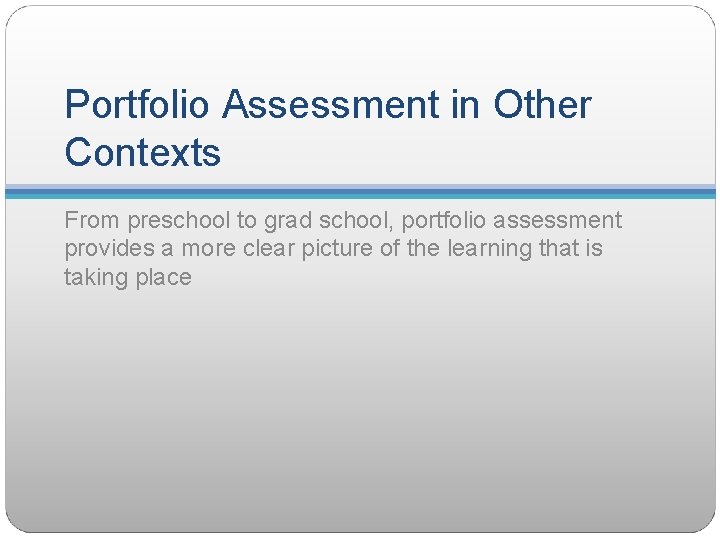Click the word 'Other' in the heading
720x540 pixels.
coord(542,104)
